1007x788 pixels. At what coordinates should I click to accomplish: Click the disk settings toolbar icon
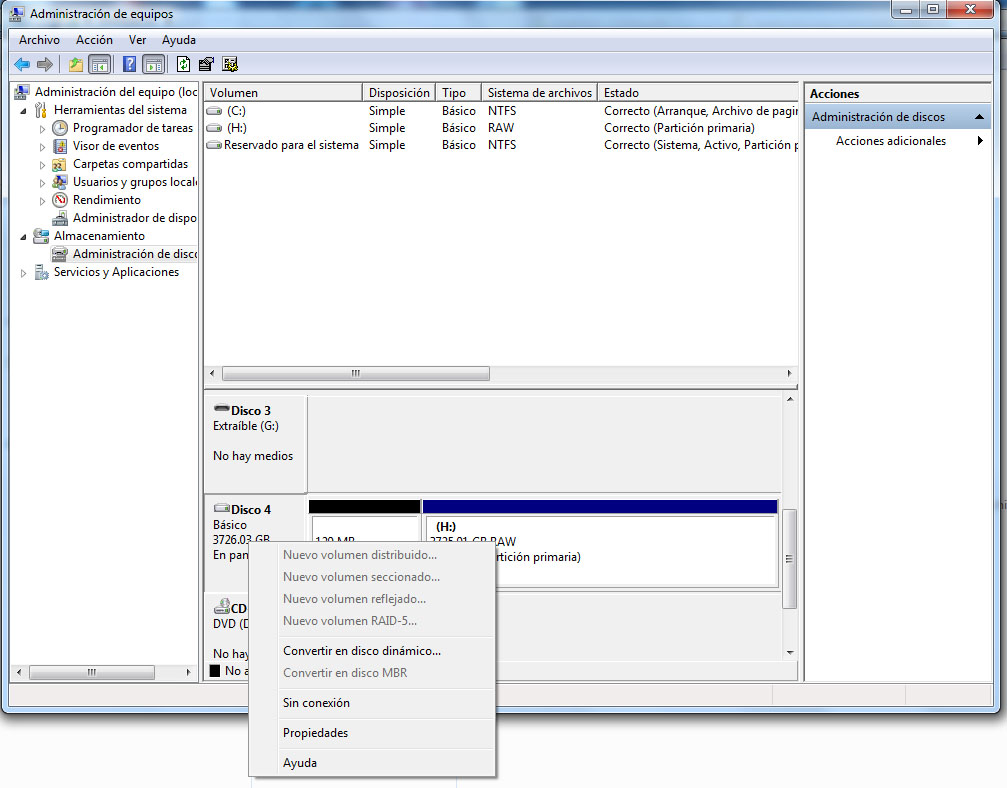[x=230, y=64]
